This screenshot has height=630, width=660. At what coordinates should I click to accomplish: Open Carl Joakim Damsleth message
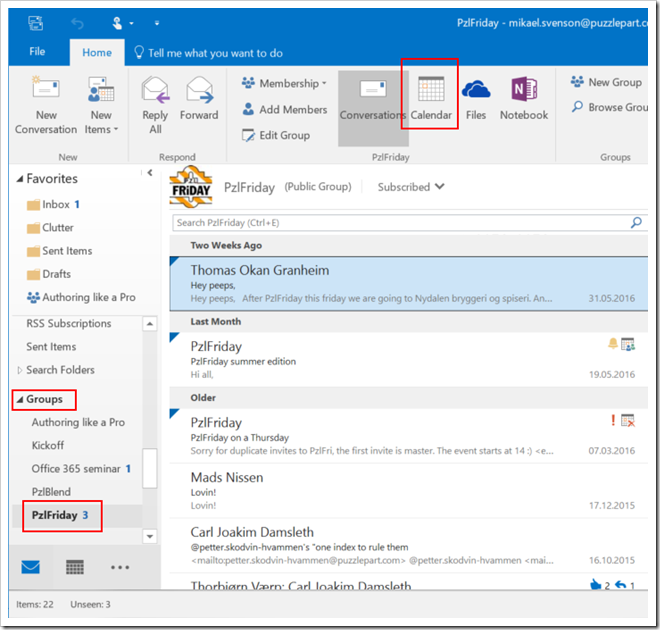(408, 545)
